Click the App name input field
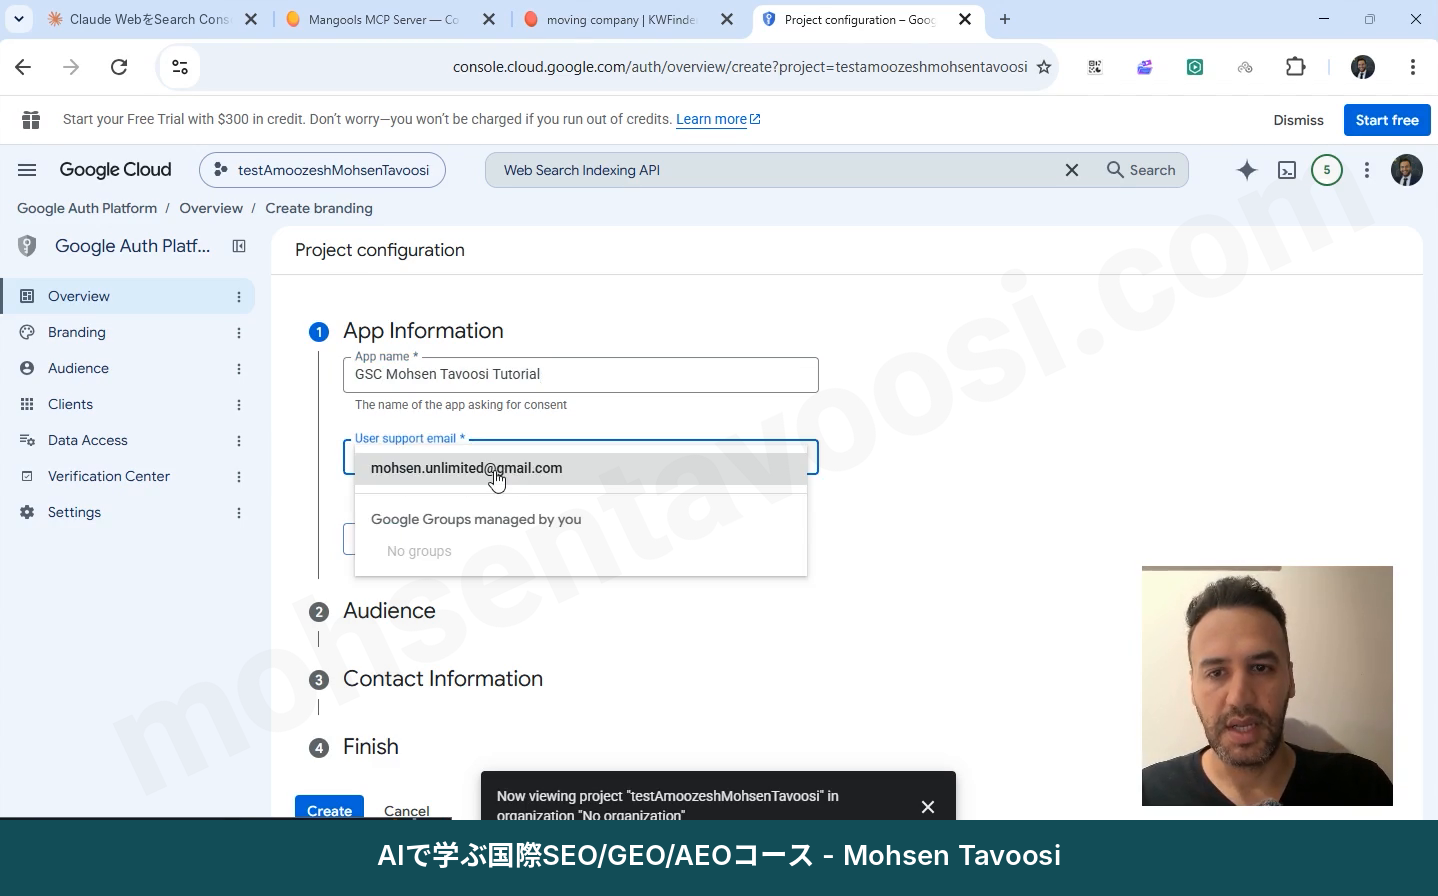This screenshot has height=896, width=1438. [581, 375]
